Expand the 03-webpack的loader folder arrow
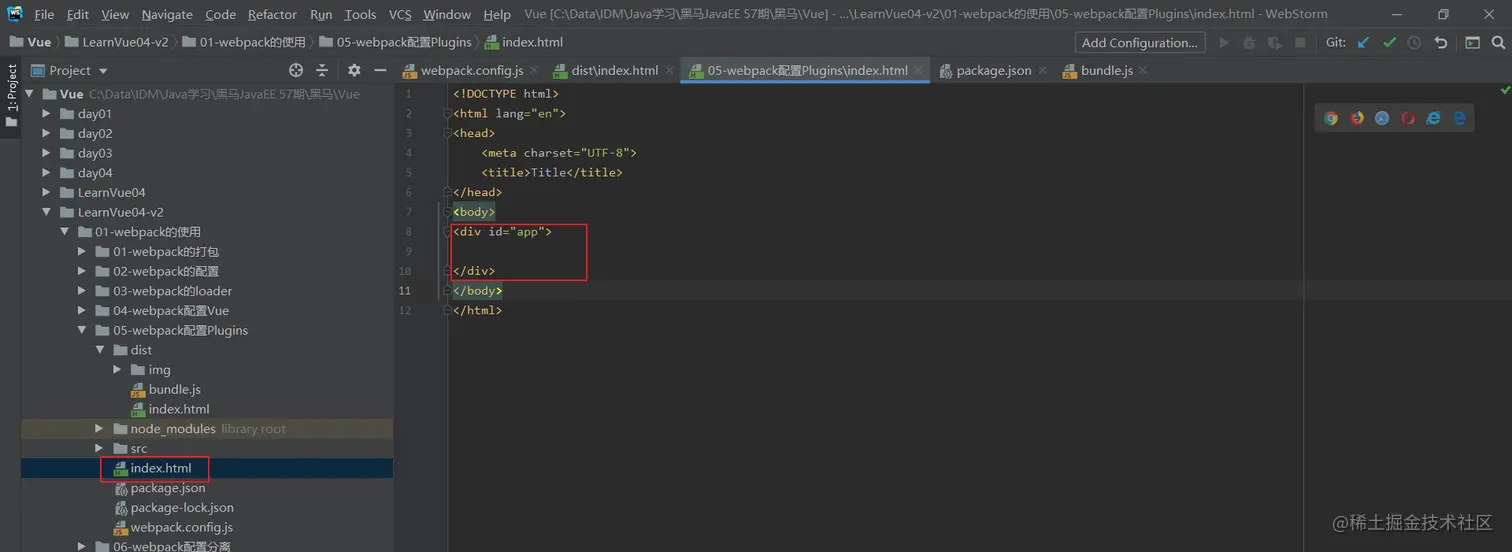The image size is (1512, 552). [82, 291]
